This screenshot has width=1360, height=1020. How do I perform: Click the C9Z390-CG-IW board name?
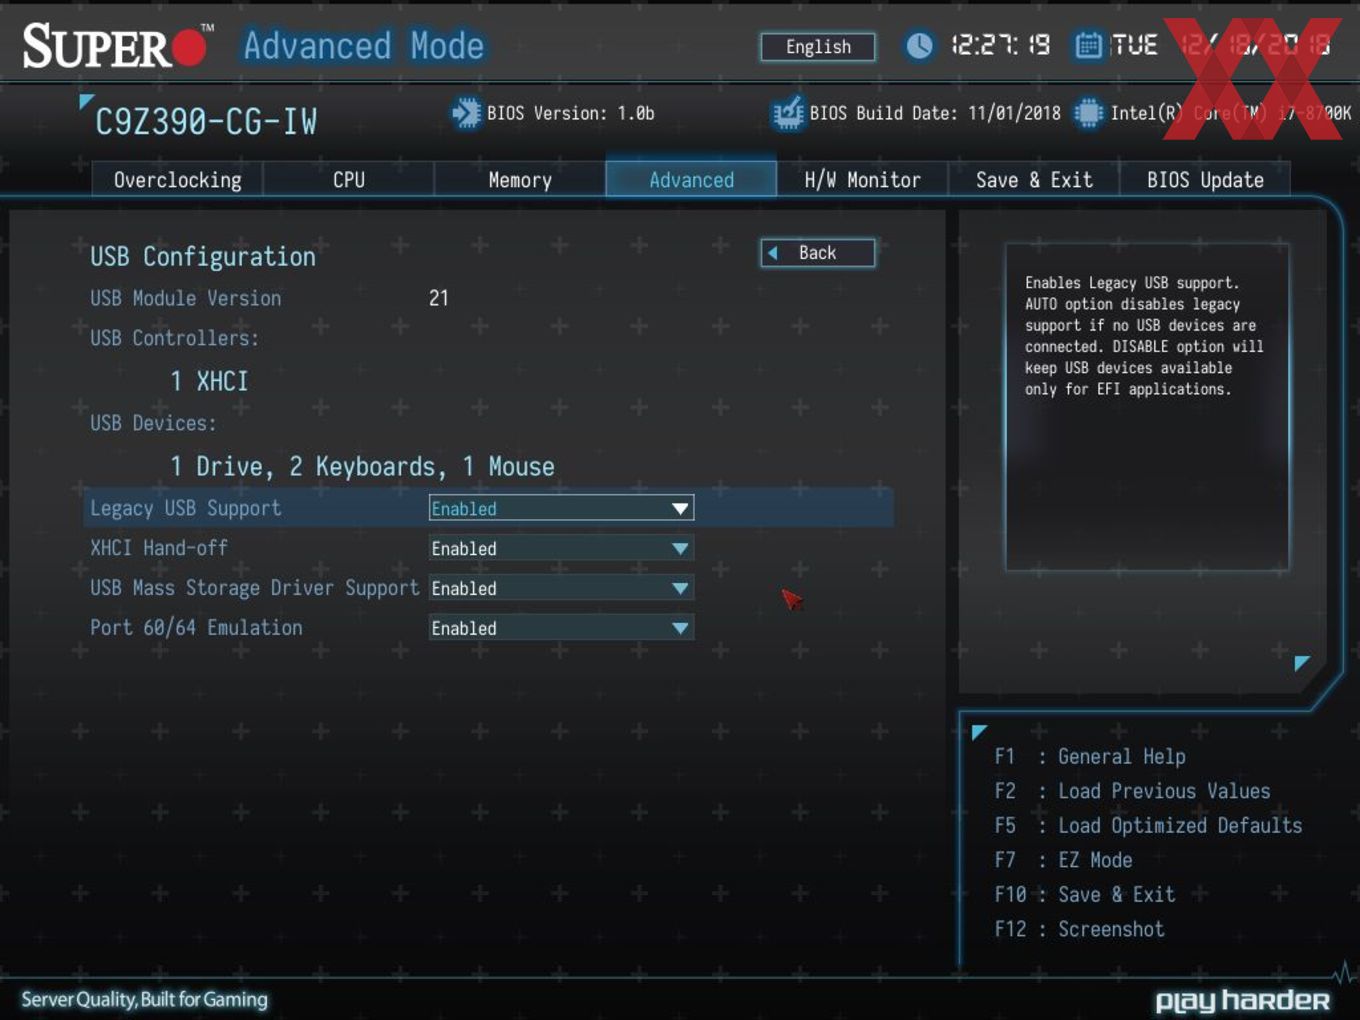[x=206, y=121]
